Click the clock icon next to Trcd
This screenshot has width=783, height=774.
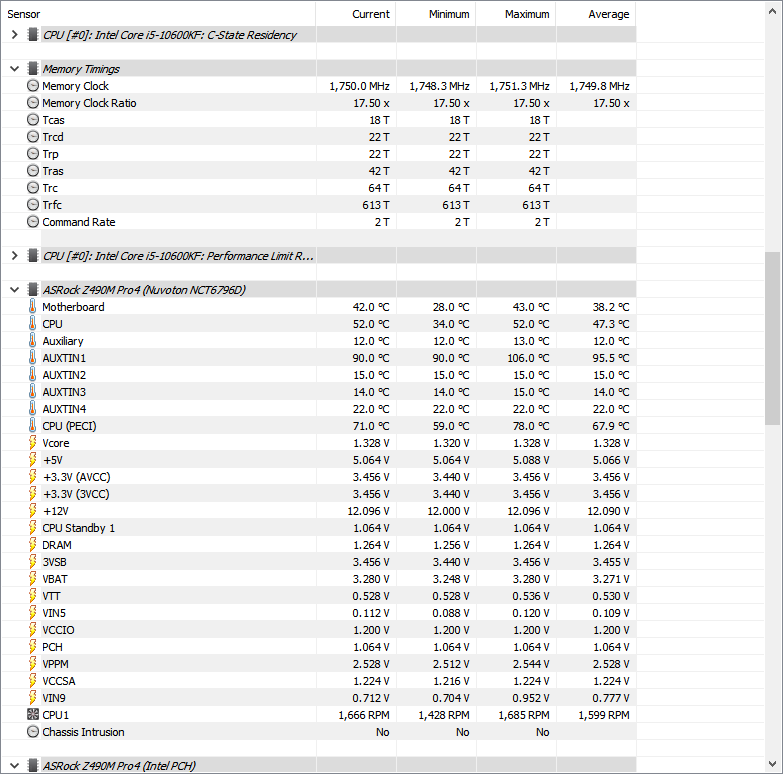pos(33,137)
